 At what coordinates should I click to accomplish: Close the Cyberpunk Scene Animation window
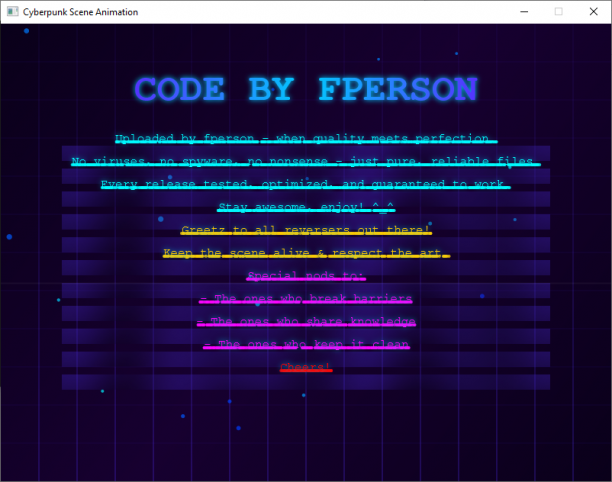pyautogui.click(x=593, y=12)
